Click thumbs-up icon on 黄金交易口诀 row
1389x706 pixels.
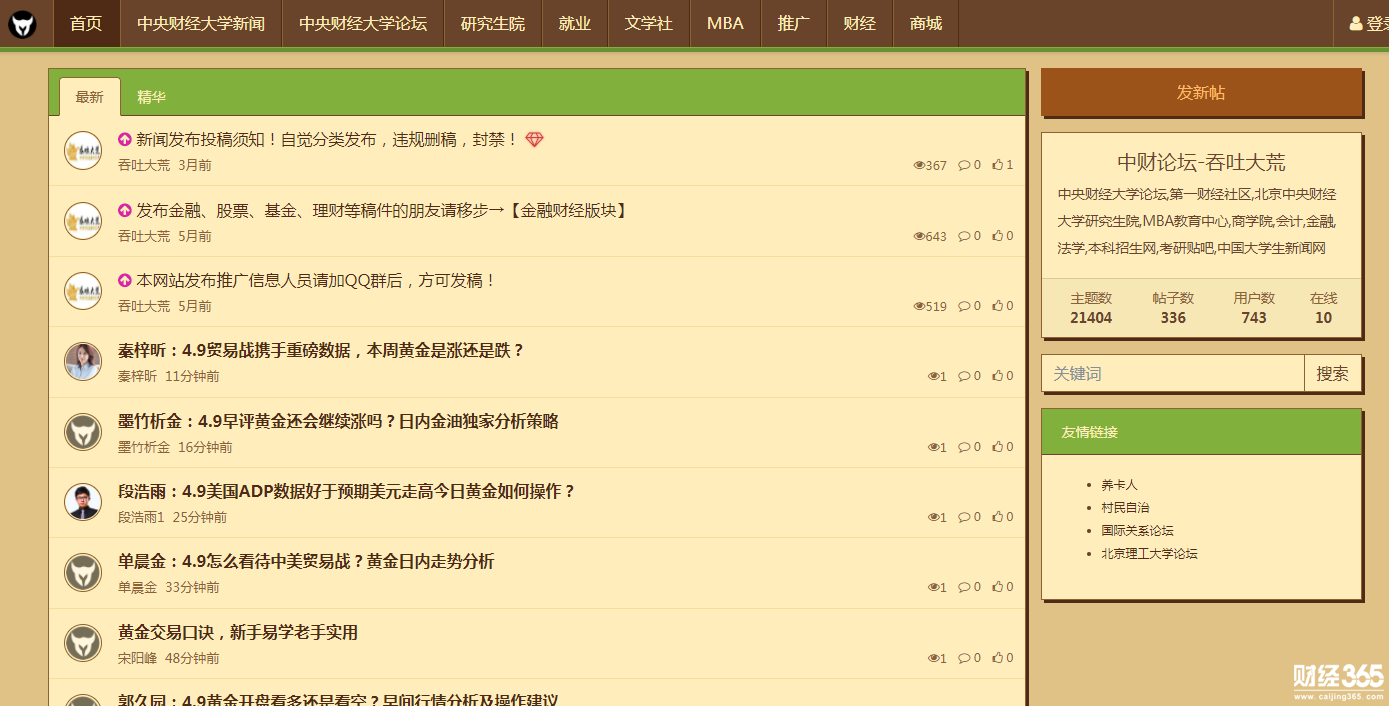tap(997, 658)
